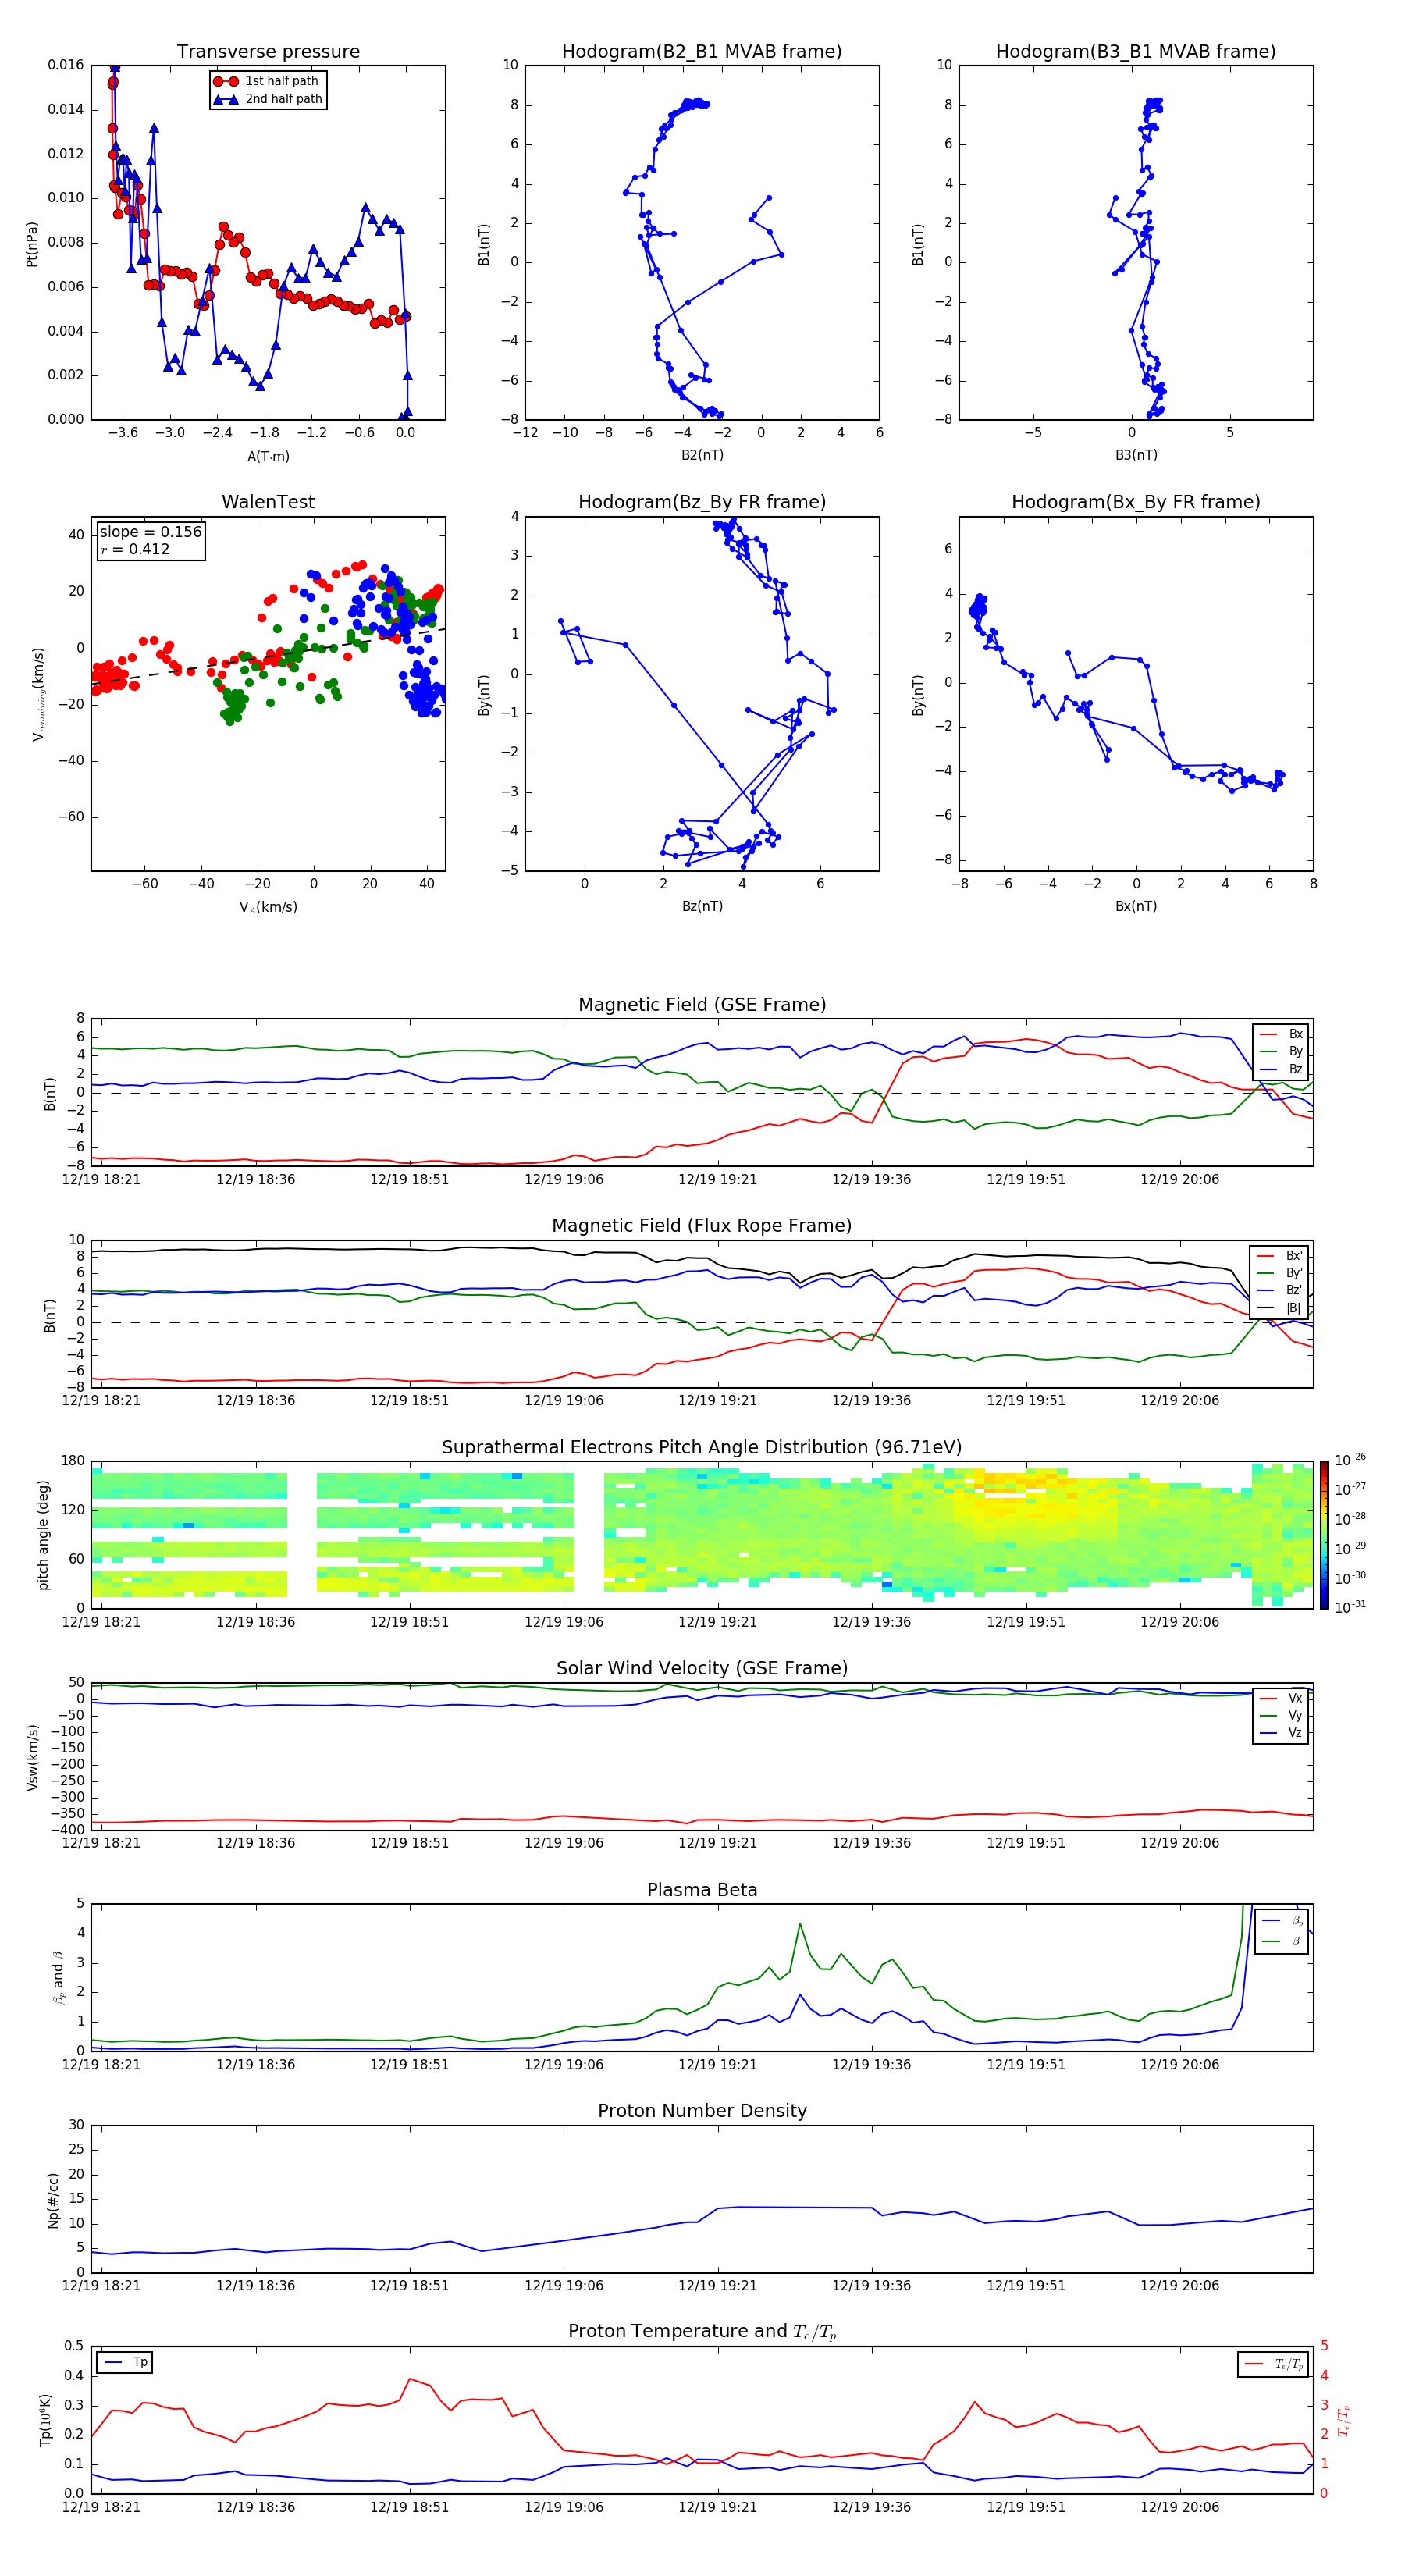Click the 'Np(#/cc)' y-axis label
Image resolution: width=1405 pixels, height=2576 pixels.
click(53, 2199)
